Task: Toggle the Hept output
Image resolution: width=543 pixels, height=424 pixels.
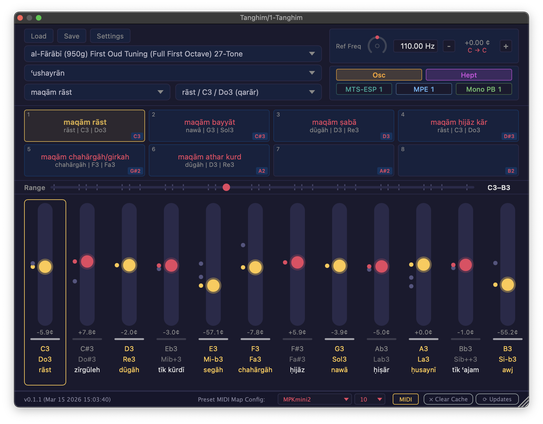Action: (469, 75)
